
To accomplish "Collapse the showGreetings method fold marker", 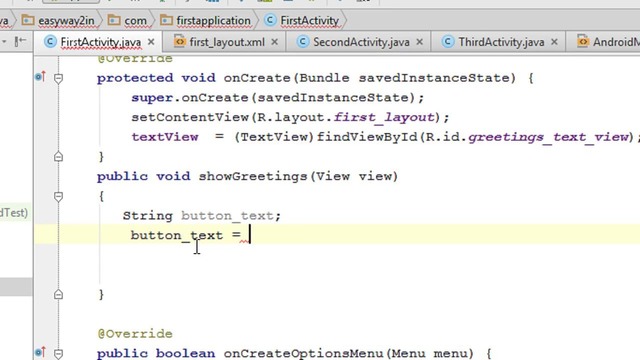I will [58, 197].
